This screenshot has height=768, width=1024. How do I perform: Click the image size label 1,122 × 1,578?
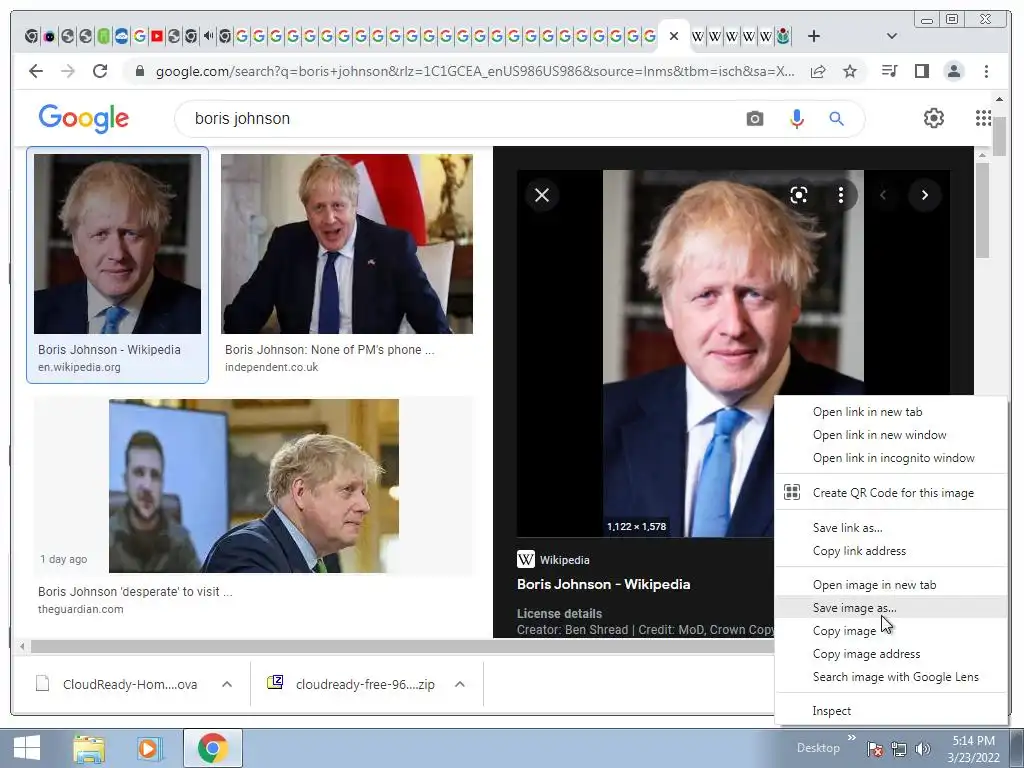637,526
